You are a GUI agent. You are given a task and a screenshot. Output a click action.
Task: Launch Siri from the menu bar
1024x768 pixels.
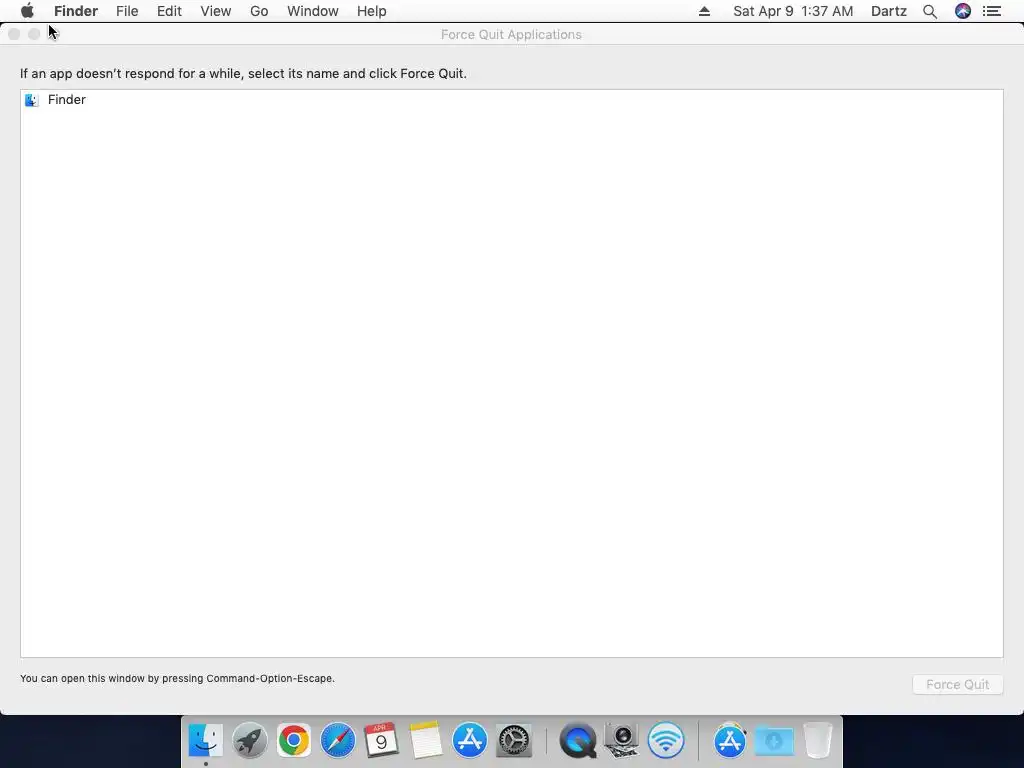[x=963, y=11]
